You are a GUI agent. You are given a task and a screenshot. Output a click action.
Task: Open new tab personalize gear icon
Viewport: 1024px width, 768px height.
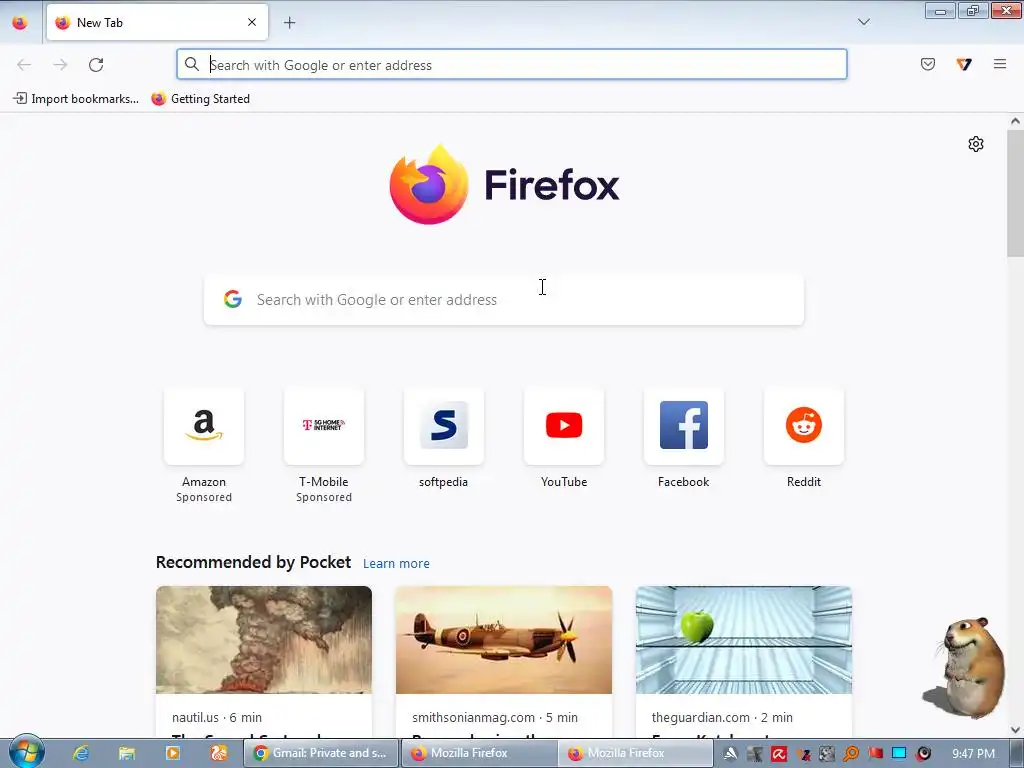coord(975,144)
